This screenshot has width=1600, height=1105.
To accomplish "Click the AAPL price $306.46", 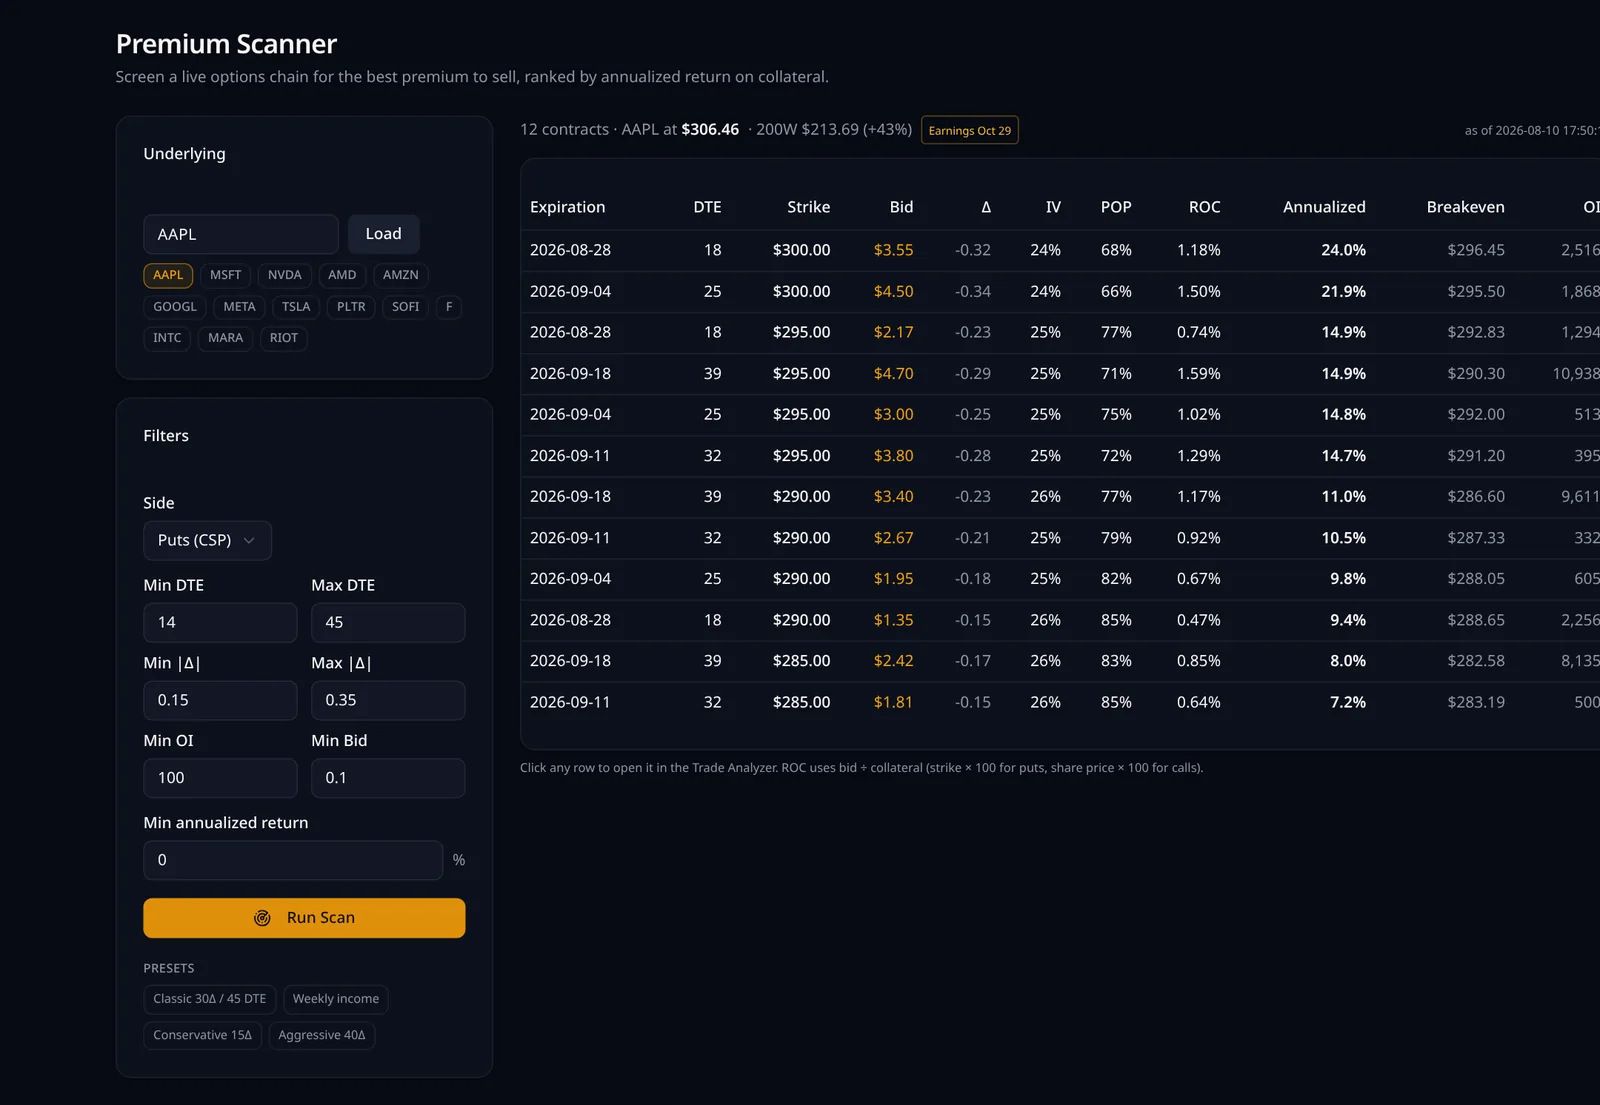I will pos(710,130).
